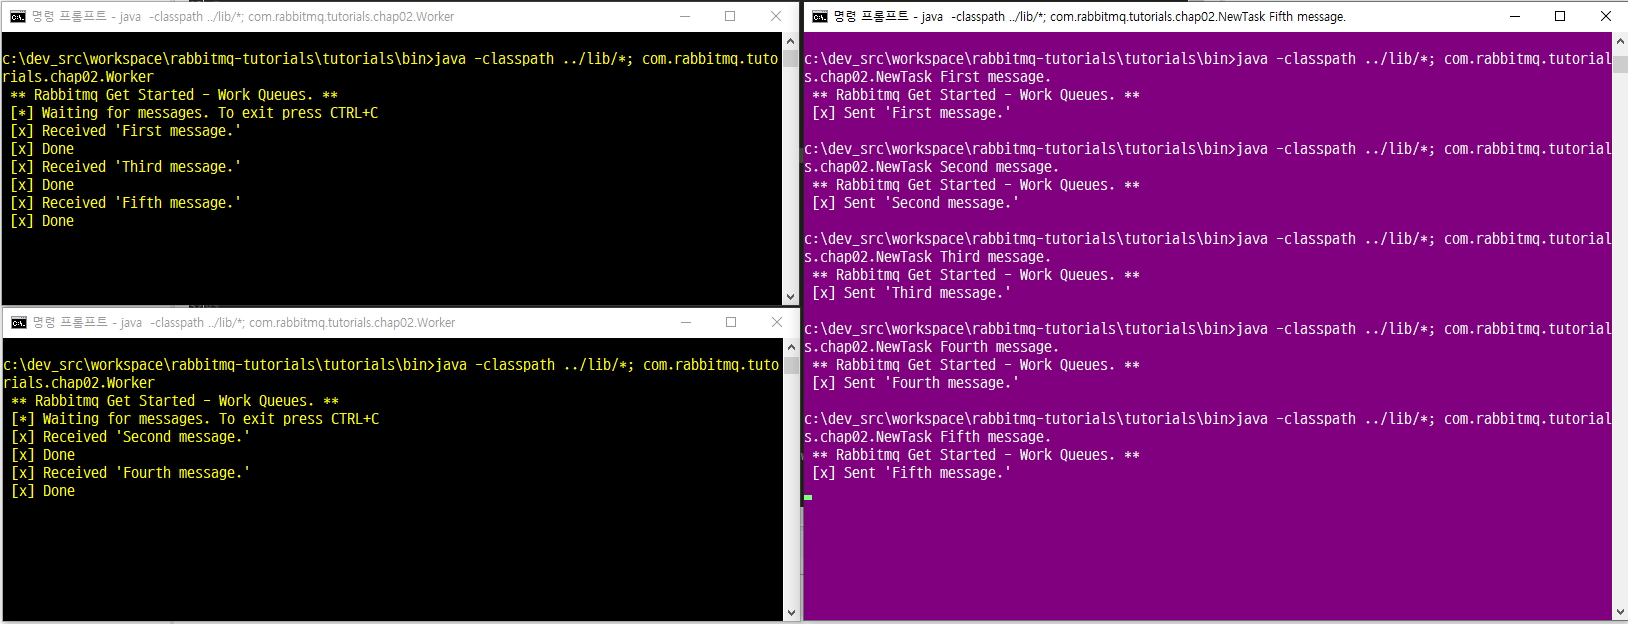Maximize the top-left Worker command prompt
The image size is (1628, 624).
click(730, 16)
